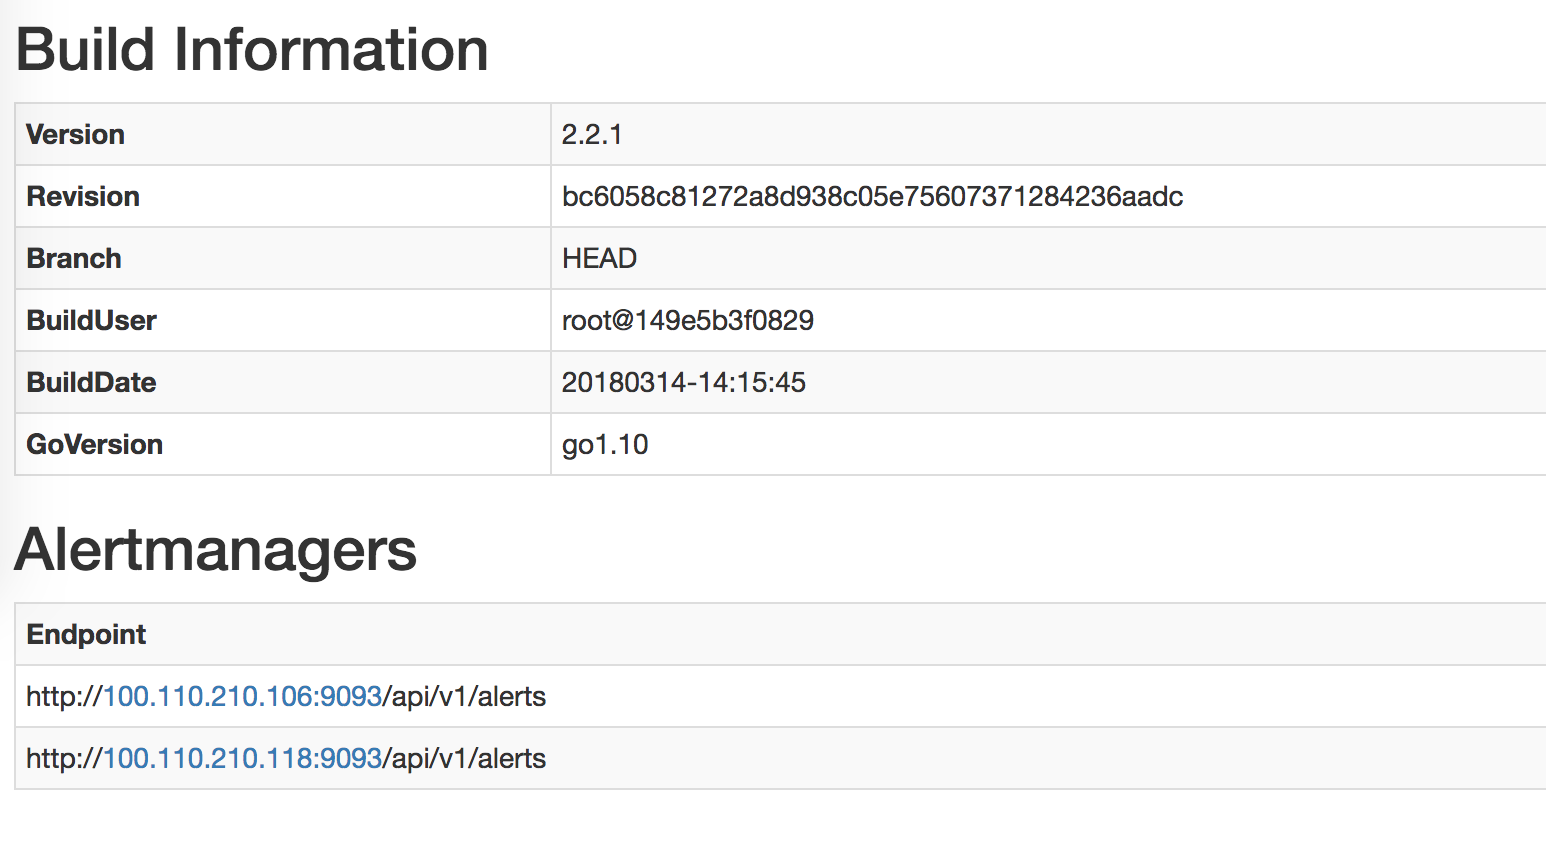Click the Revision row label
Screen dimensions: 1546x868
[x=83, y=196]
